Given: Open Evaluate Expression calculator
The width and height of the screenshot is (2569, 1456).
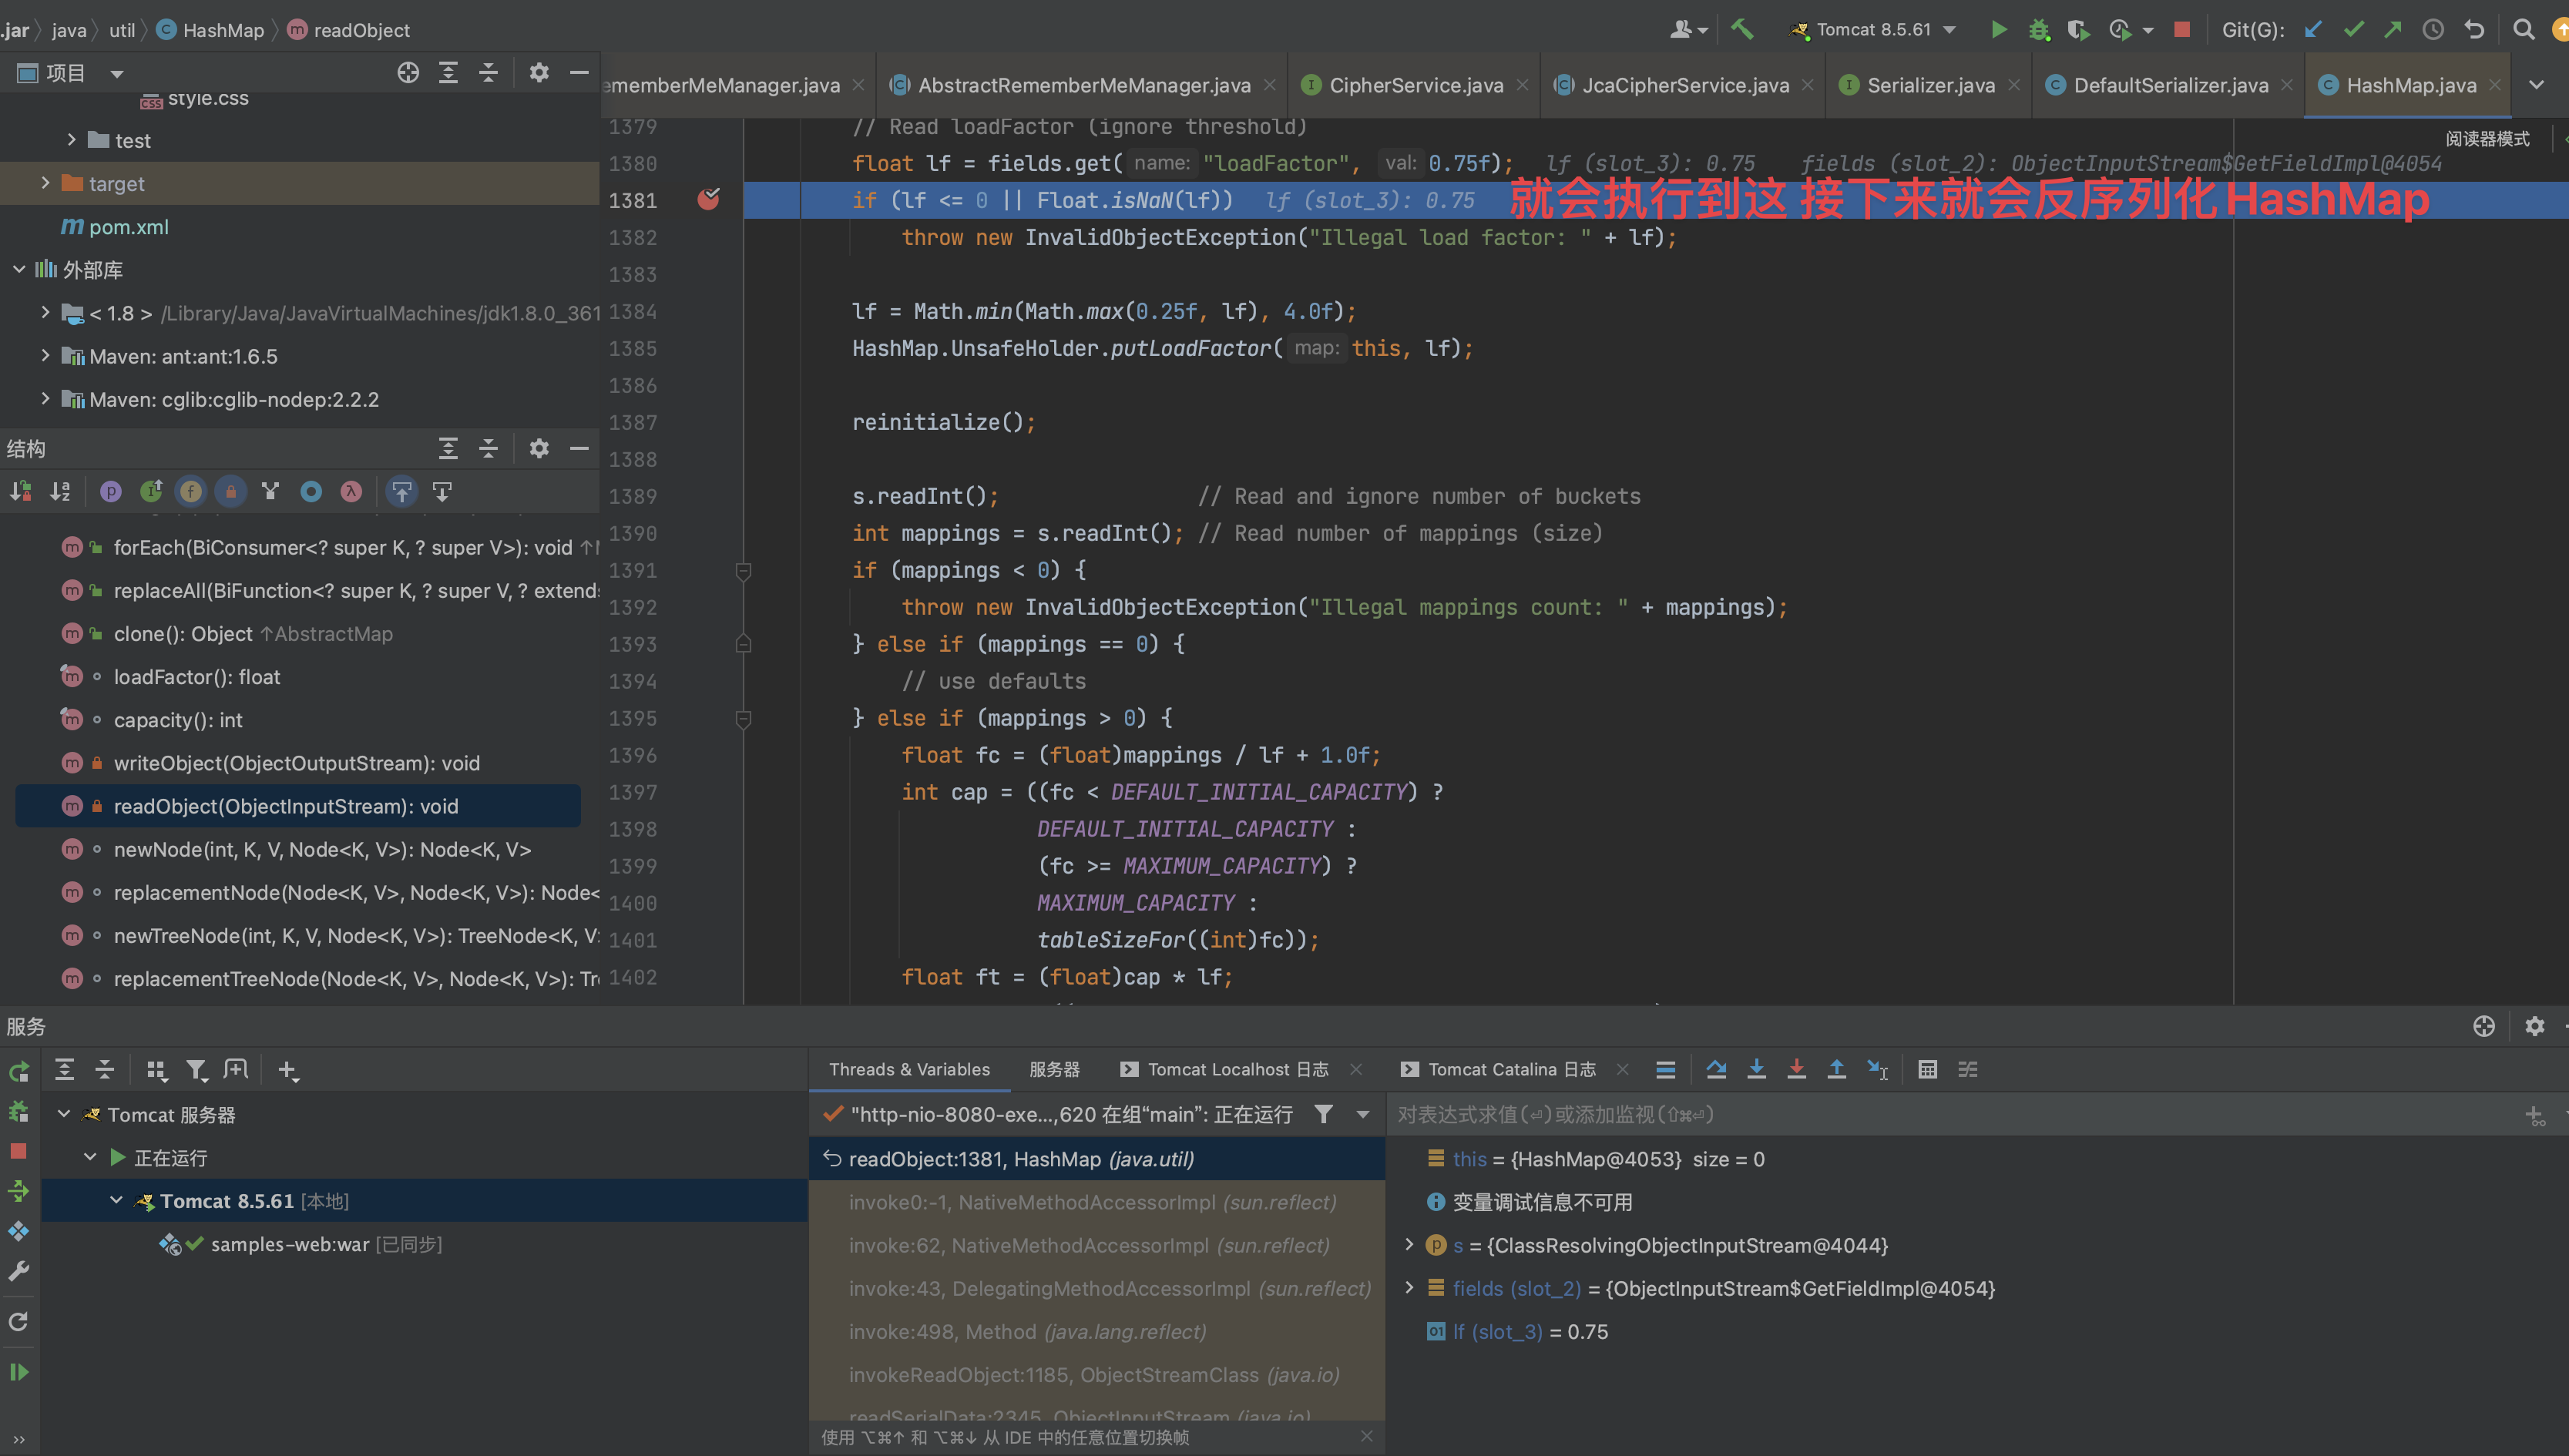Looking at the screenshot, I should pos(1927,1069).
